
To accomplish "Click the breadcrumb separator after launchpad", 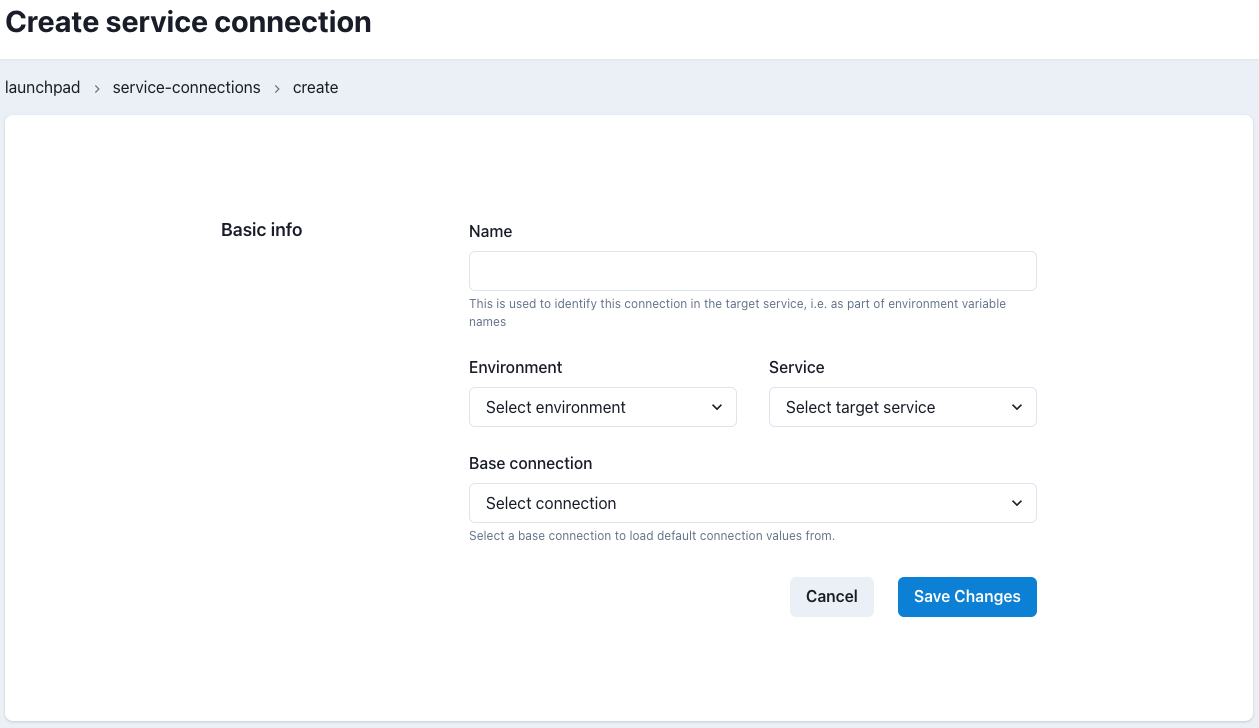I will coord(97,88).
